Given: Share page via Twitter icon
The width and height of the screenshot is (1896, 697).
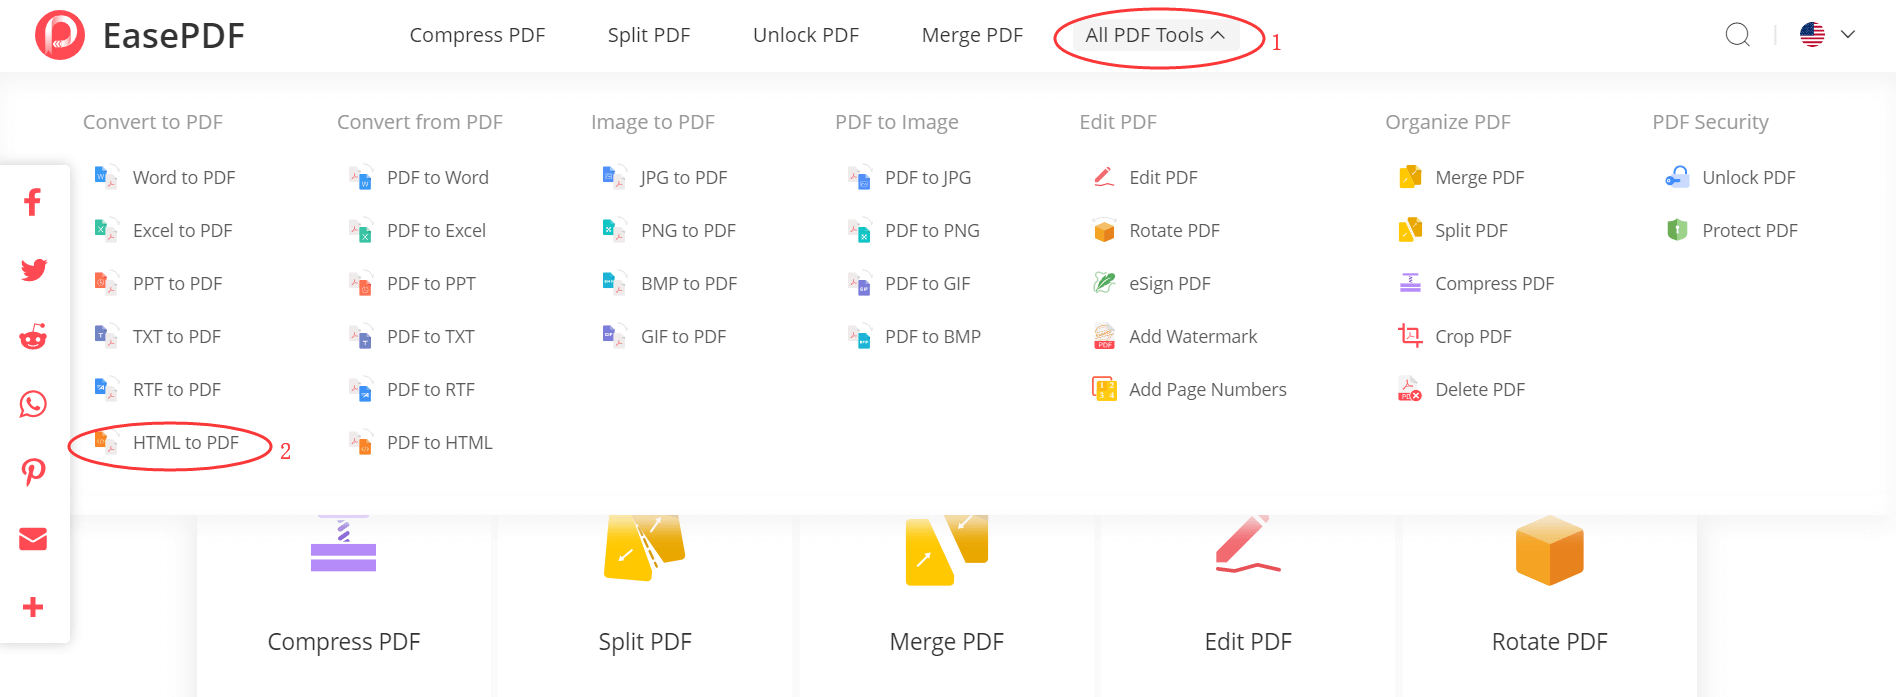Looking at the screenshot, I should tap(33, 270).
